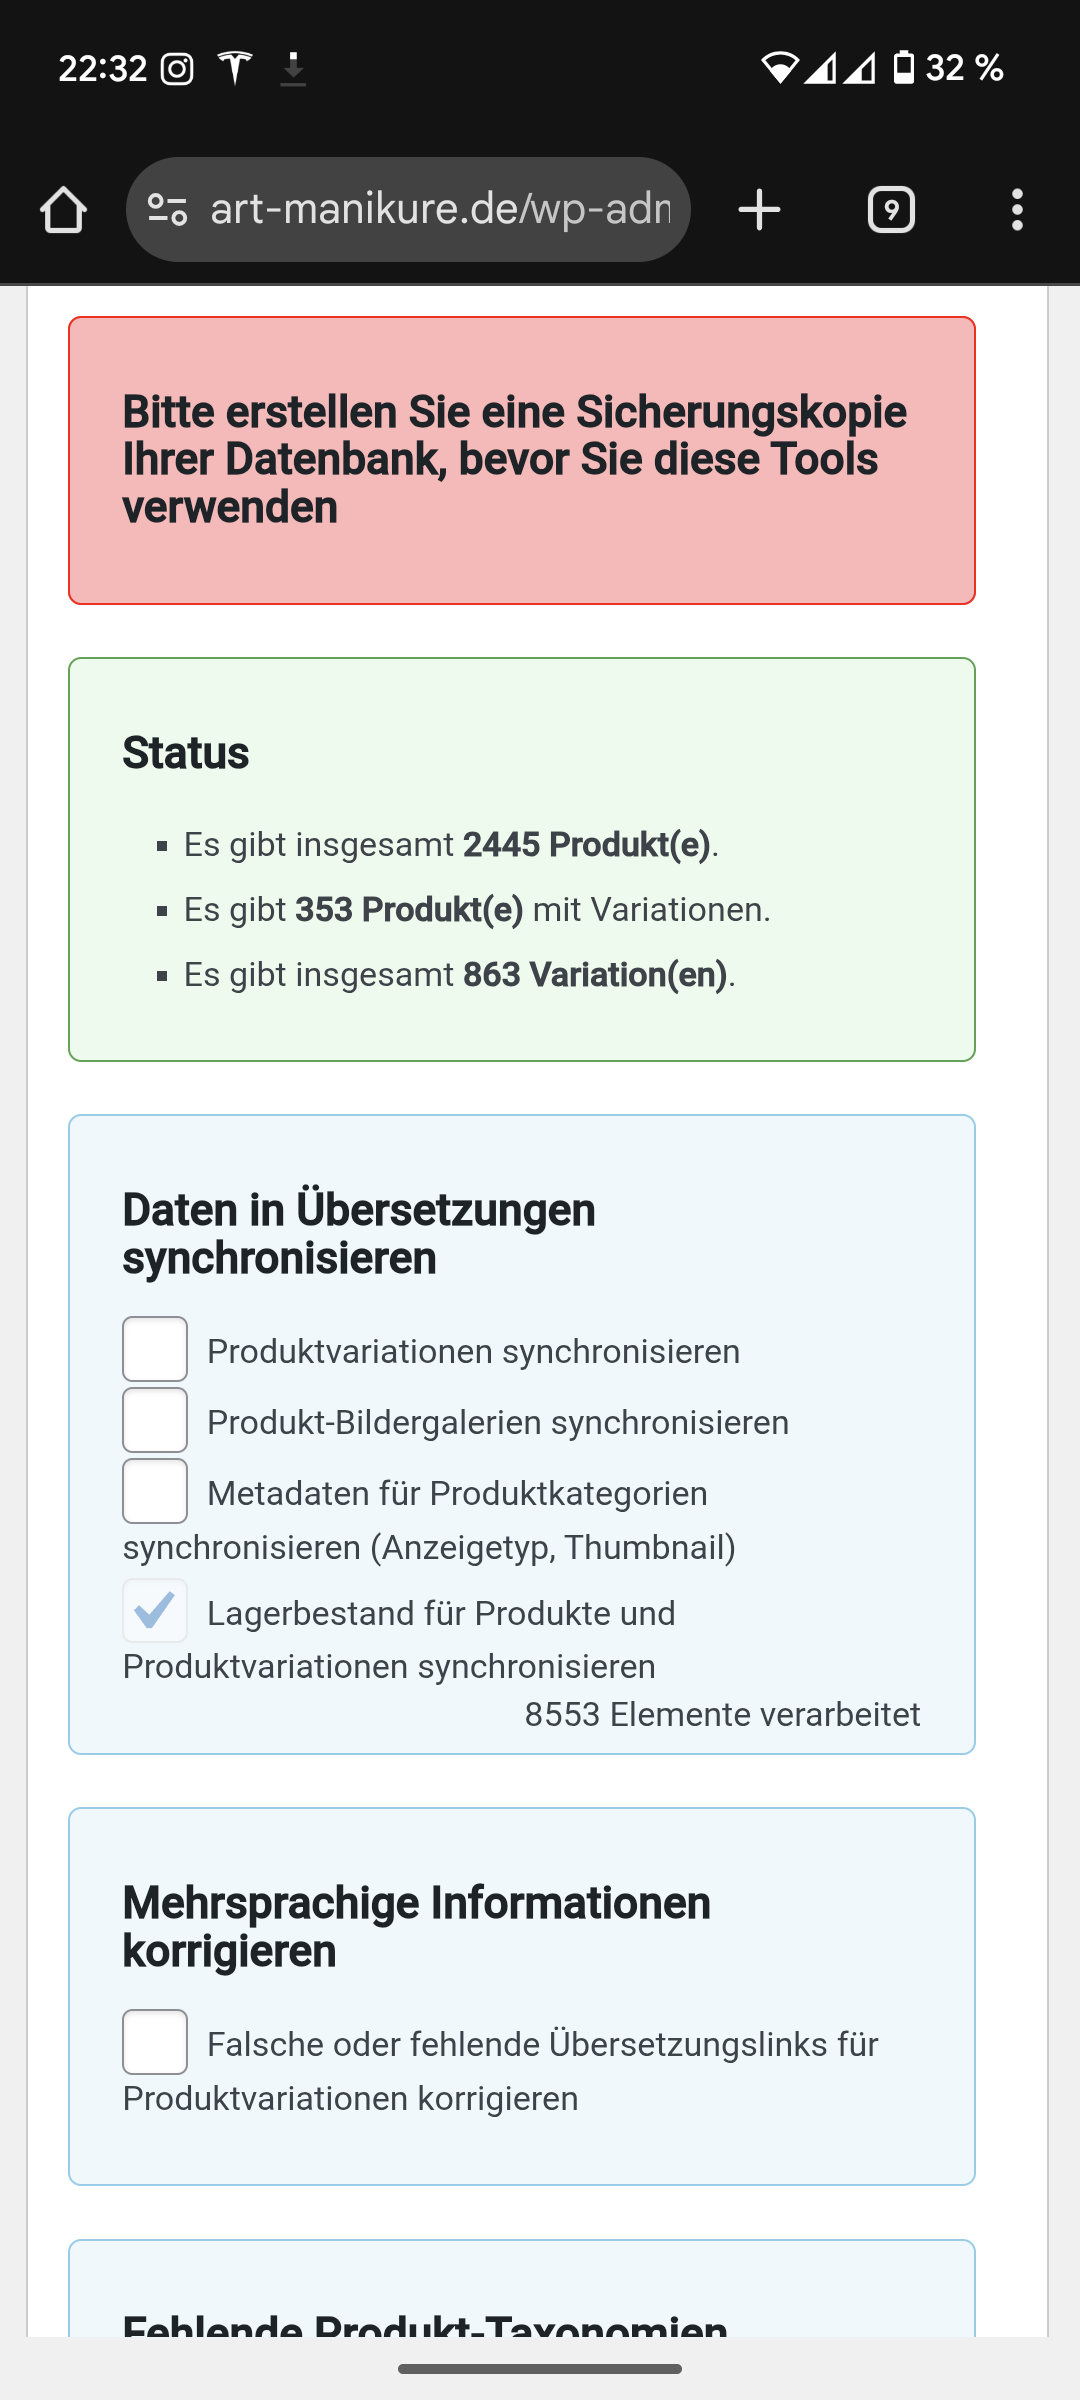This screenshot has width=1080, height=2400.
Task: Tap the Android gesture navigation bar
Action: pyautogui.click(x=540, y=2369)
